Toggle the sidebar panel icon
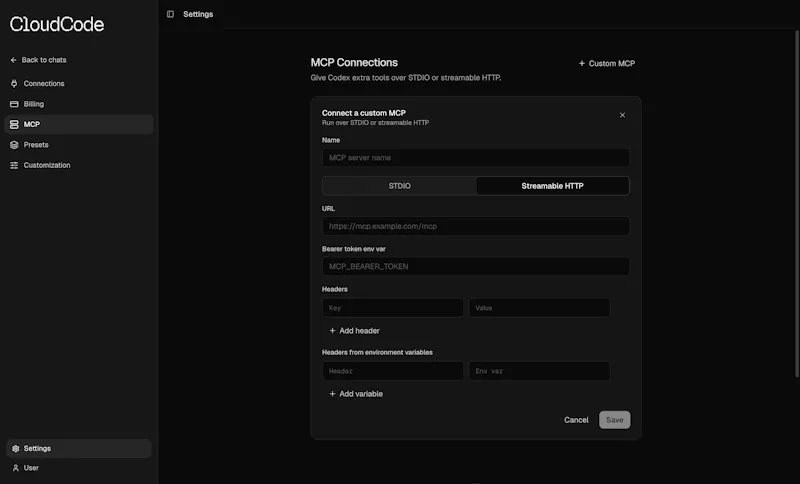Viewport: 800px width, 484px height. click(170, 14)
